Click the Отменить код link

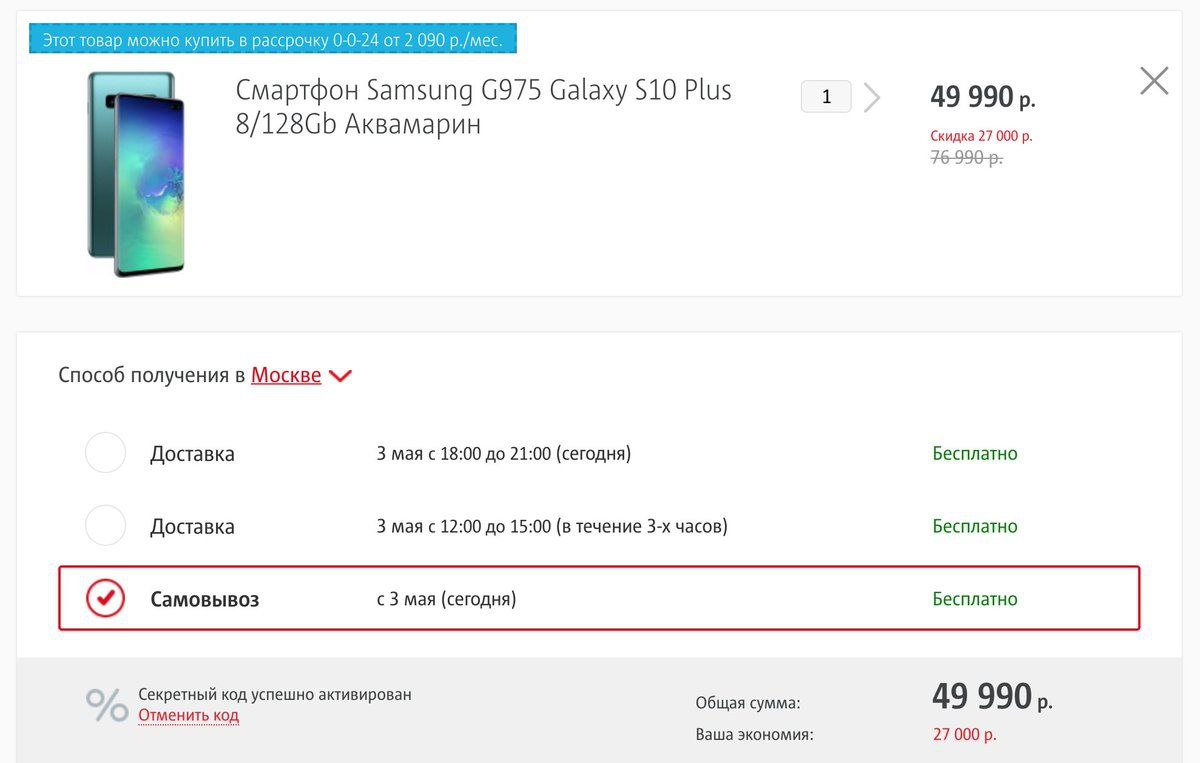tap(188, 716)
